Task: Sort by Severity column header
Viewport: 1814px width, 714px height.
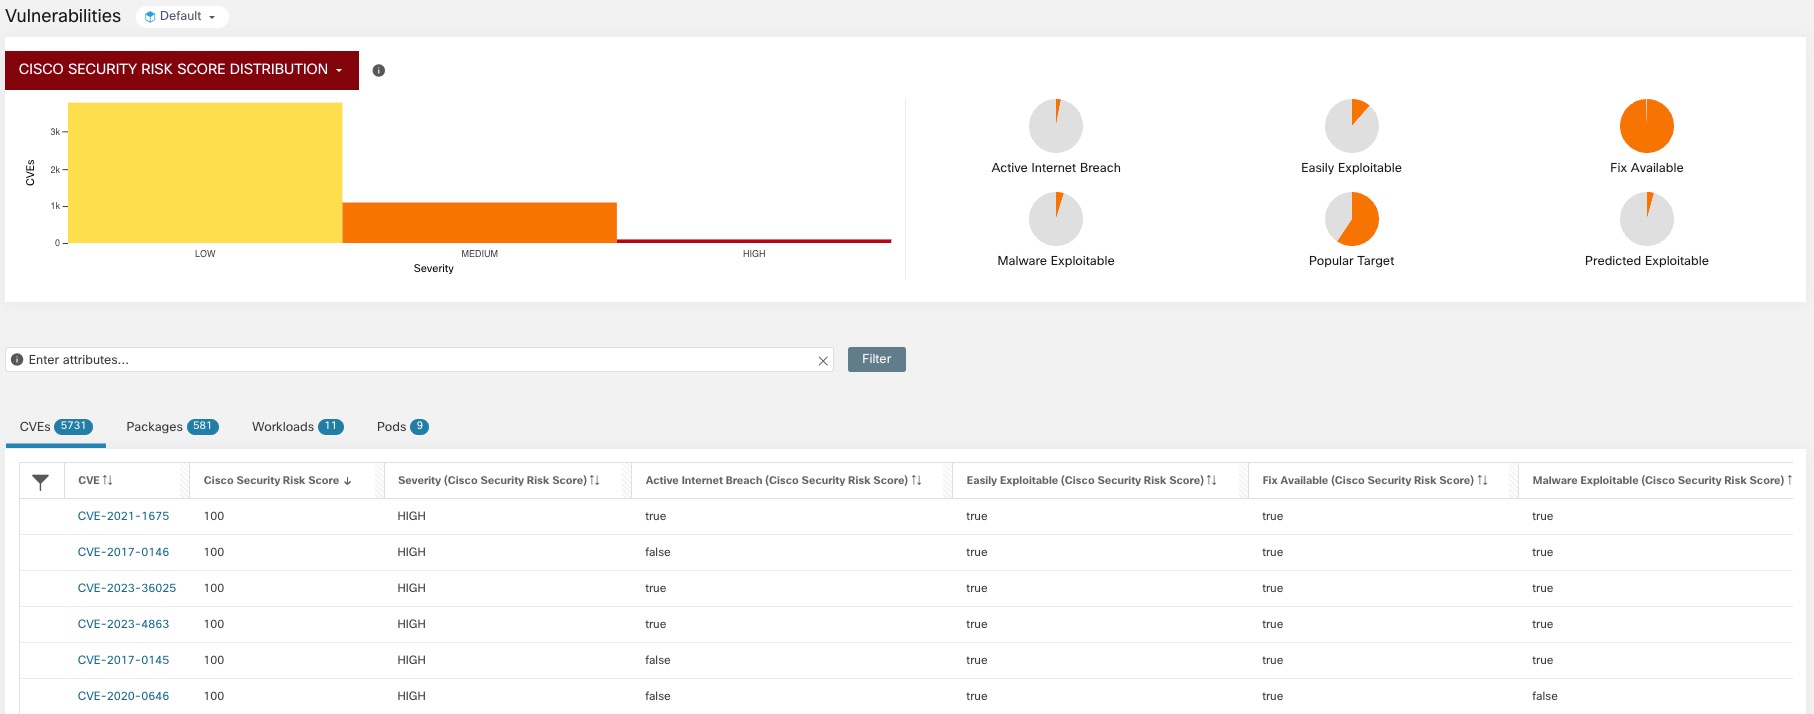Action: coord(499,481)
